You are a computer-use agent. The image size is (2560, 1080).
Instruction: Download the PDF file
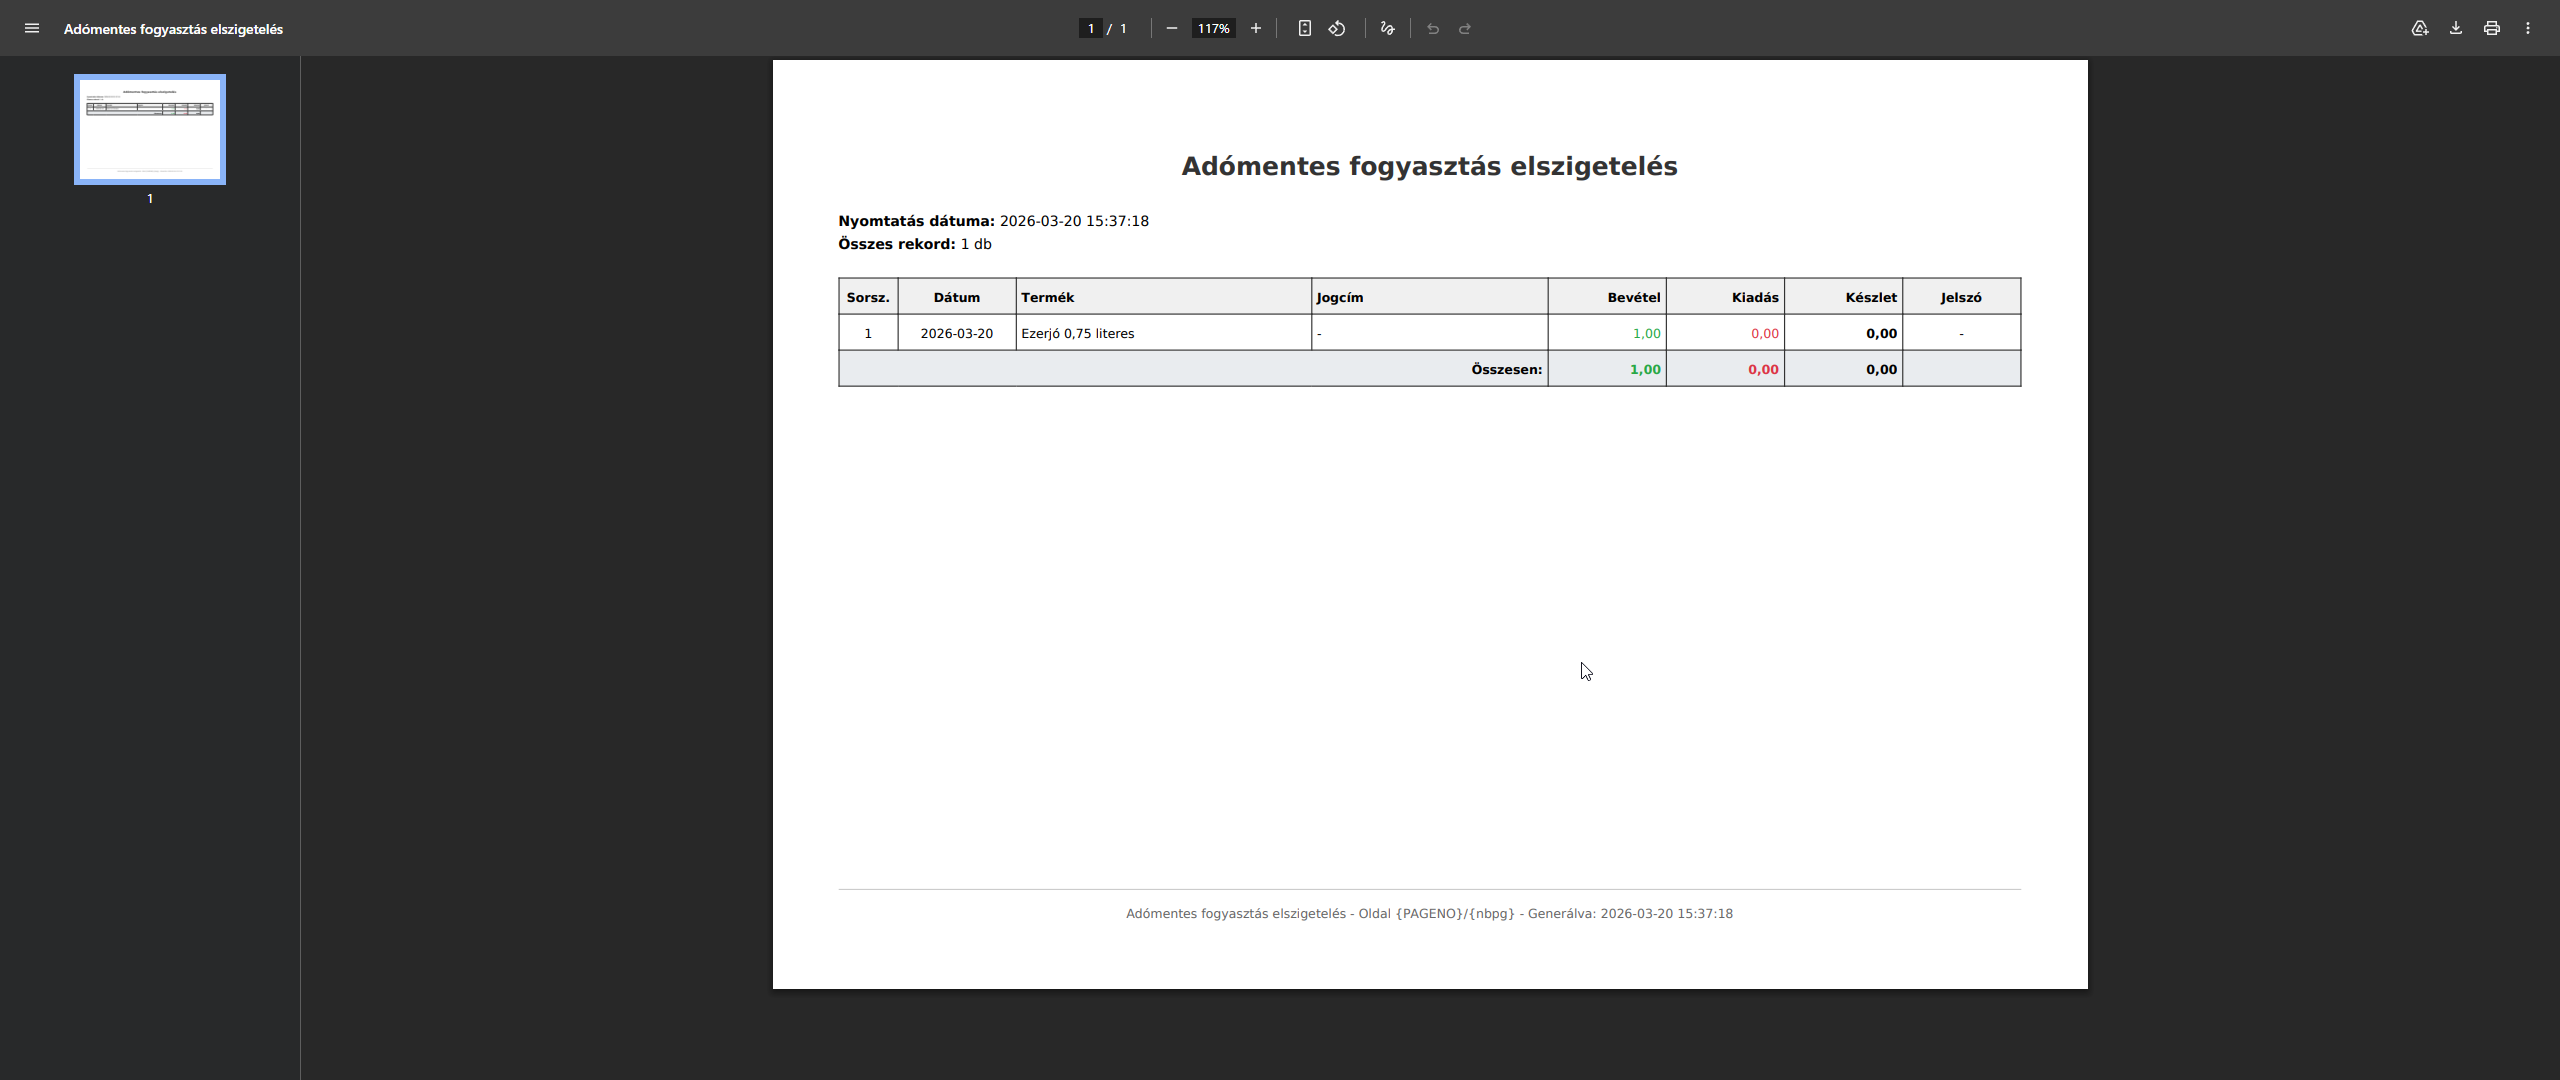2456,29
